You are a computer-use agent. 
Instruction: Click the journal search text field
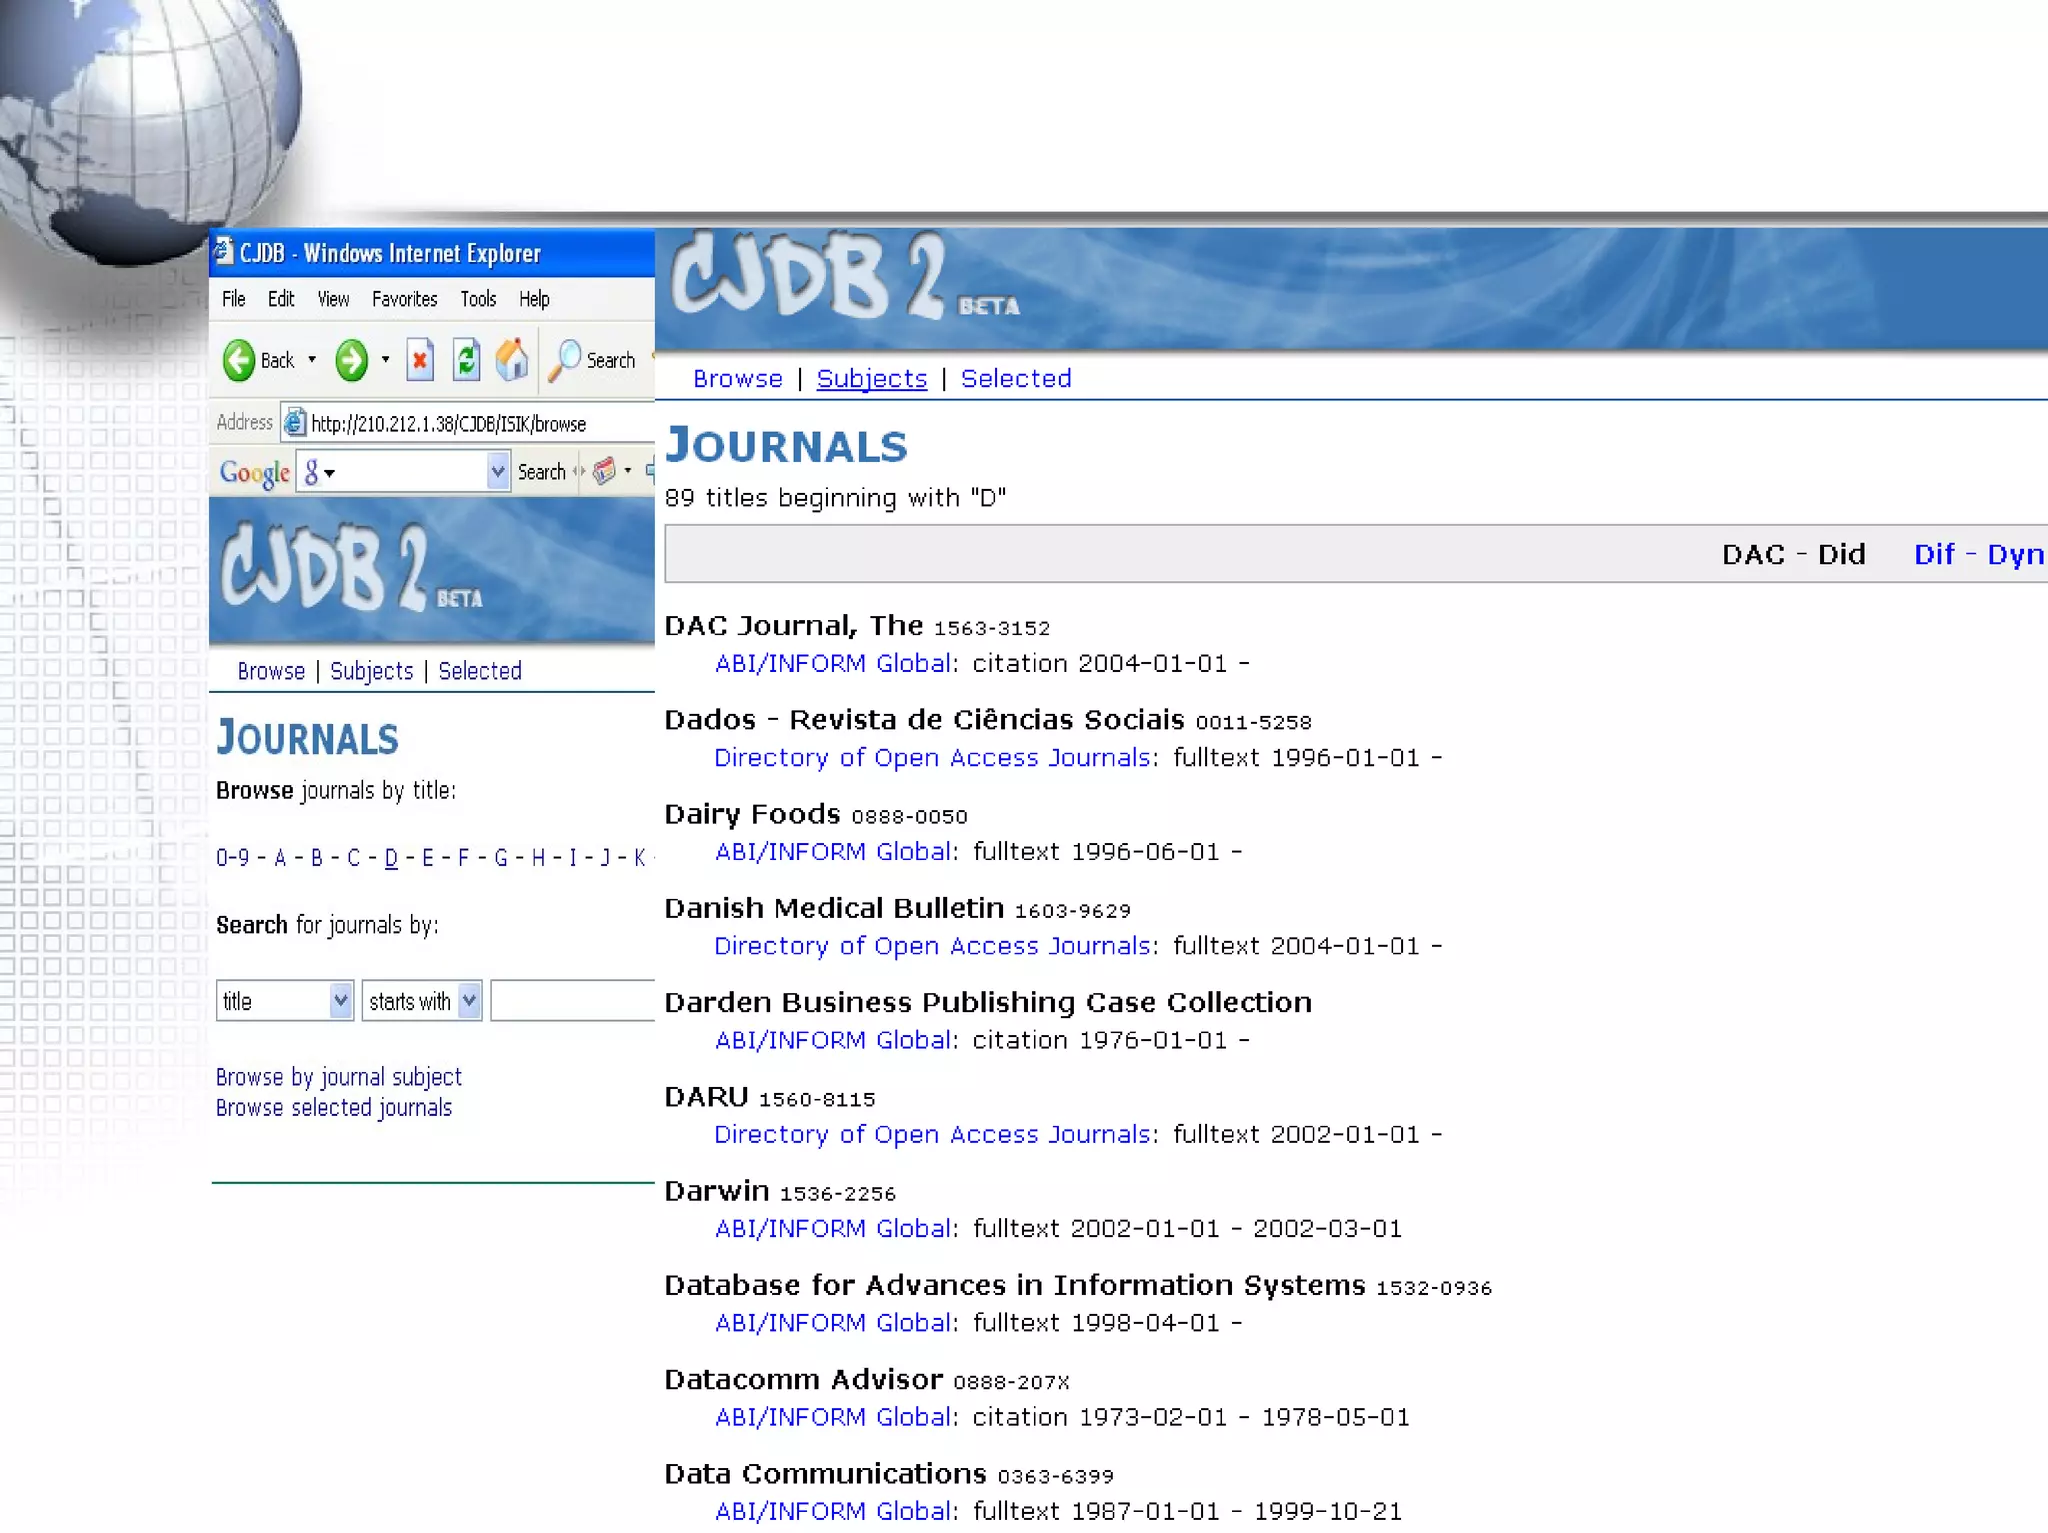tap(572, 1001)
